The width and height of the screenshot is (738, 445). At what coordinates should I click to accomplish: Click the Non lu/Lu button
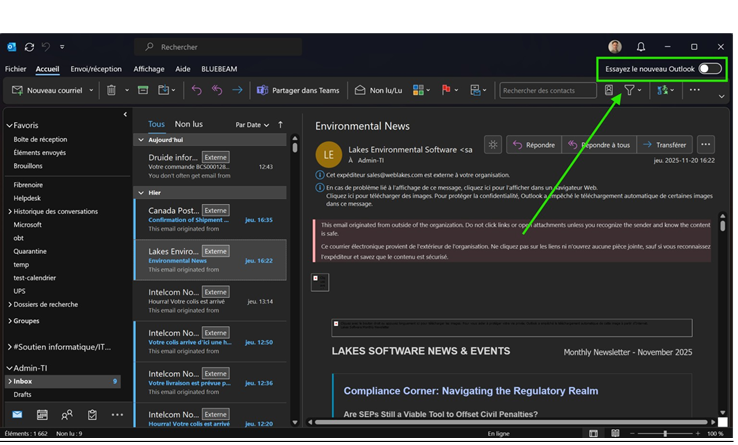coord(378,90)
